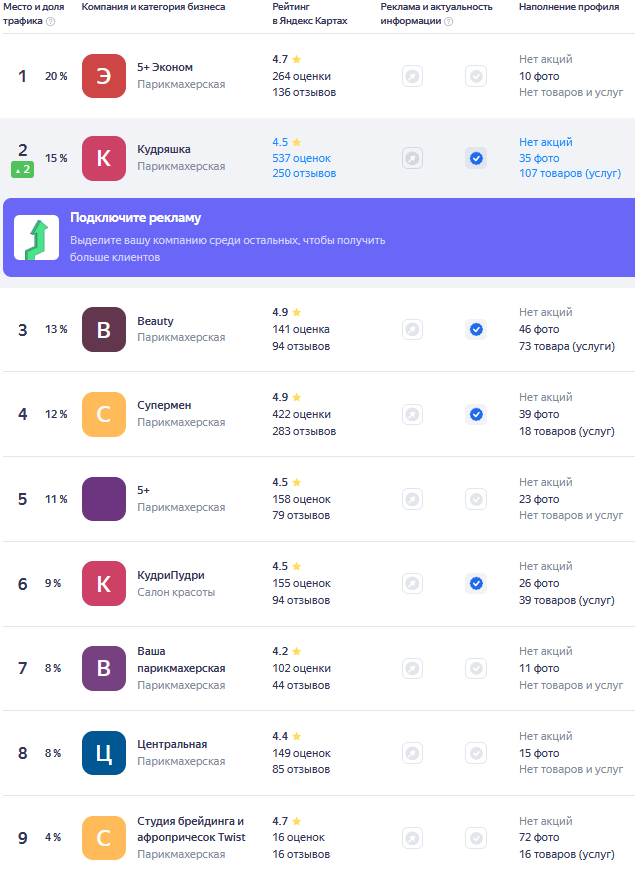The height and width of the screenshot is (872, 635).
Task: Select the company name КудриПудри
Action: (x=171, y=575)
